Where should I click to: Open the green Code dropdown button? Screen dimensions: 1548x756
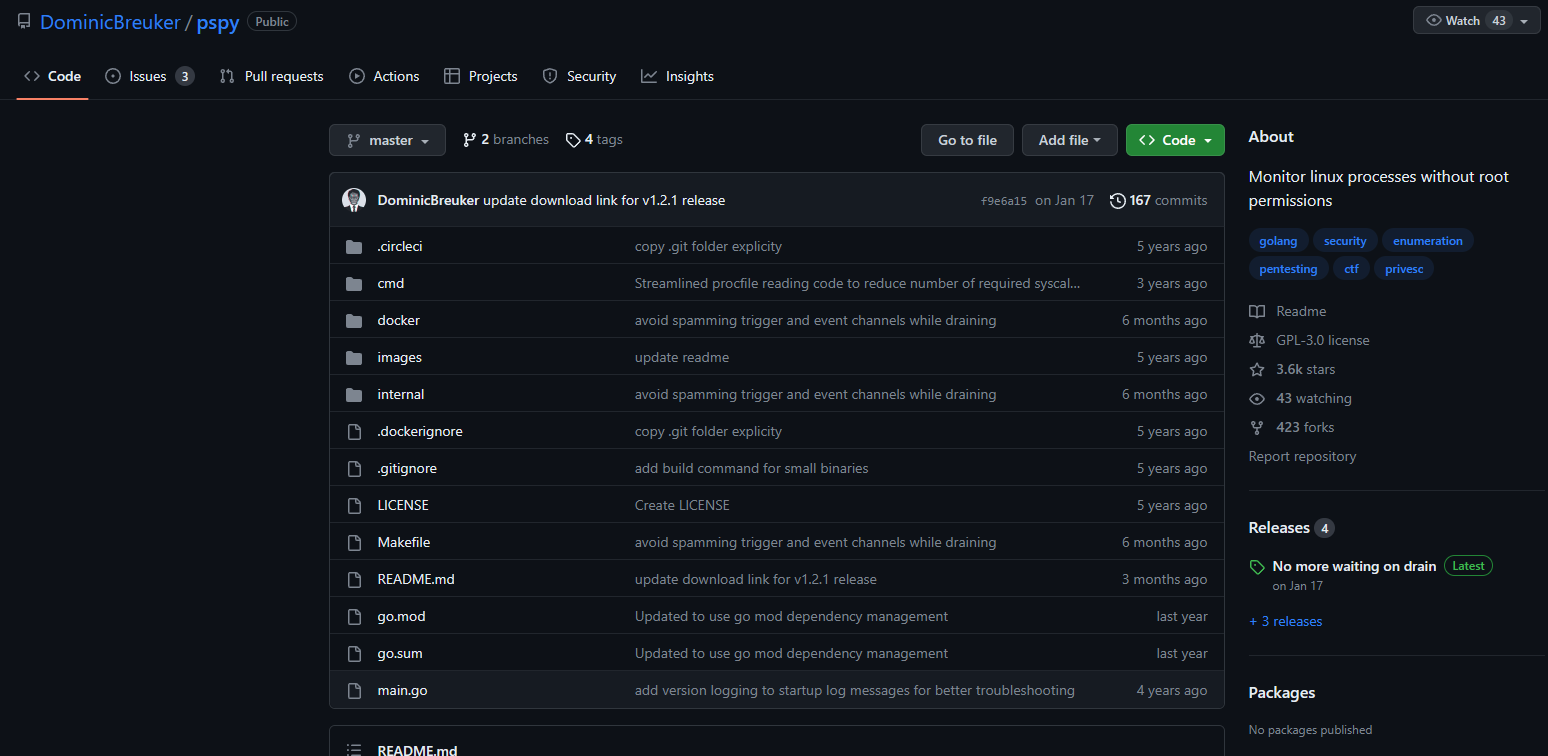click(1175, 140)
